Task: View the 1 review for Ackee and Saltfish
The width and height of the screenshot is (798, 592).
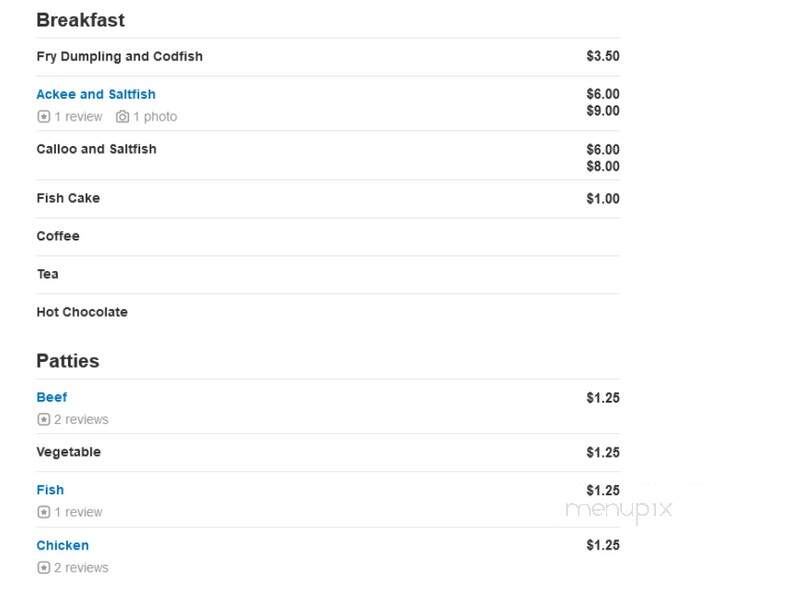Action: (x=78, y=117)
